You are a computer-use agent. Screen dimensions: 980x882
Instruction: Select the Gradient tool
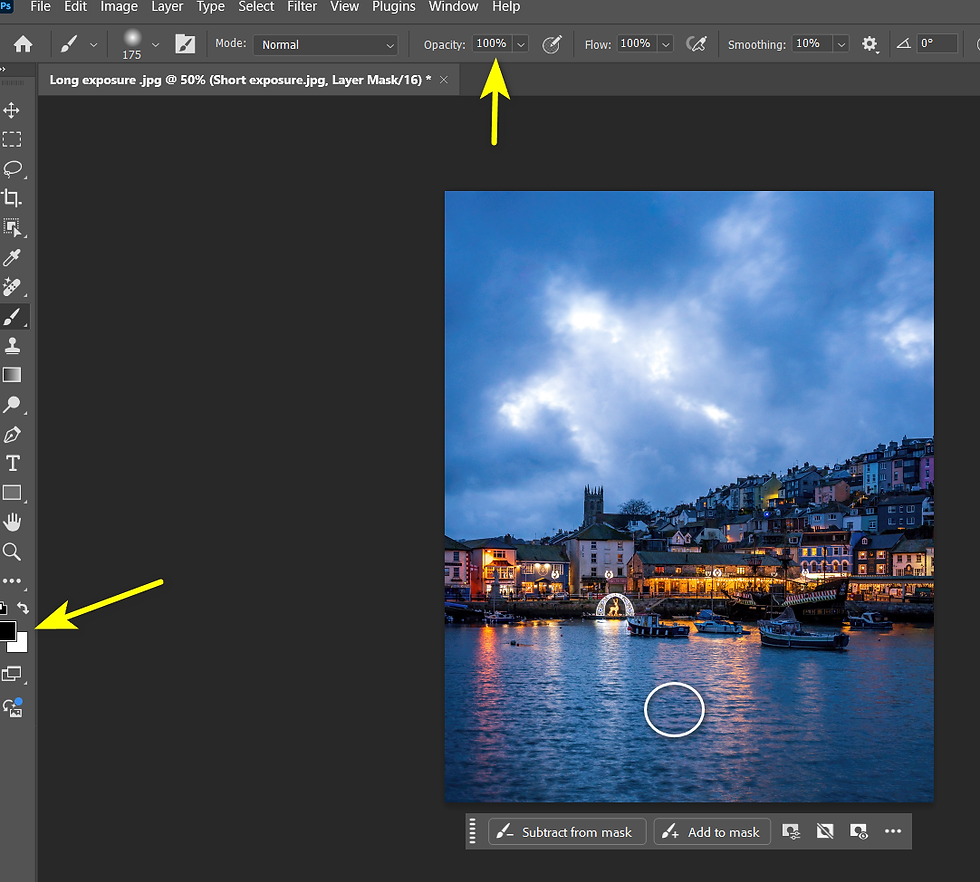click(12, 375)
